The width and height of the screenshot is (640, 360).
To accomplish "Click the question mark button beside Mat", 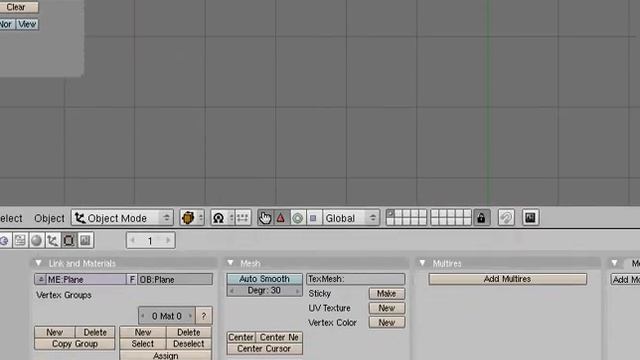I will [204, 316].
